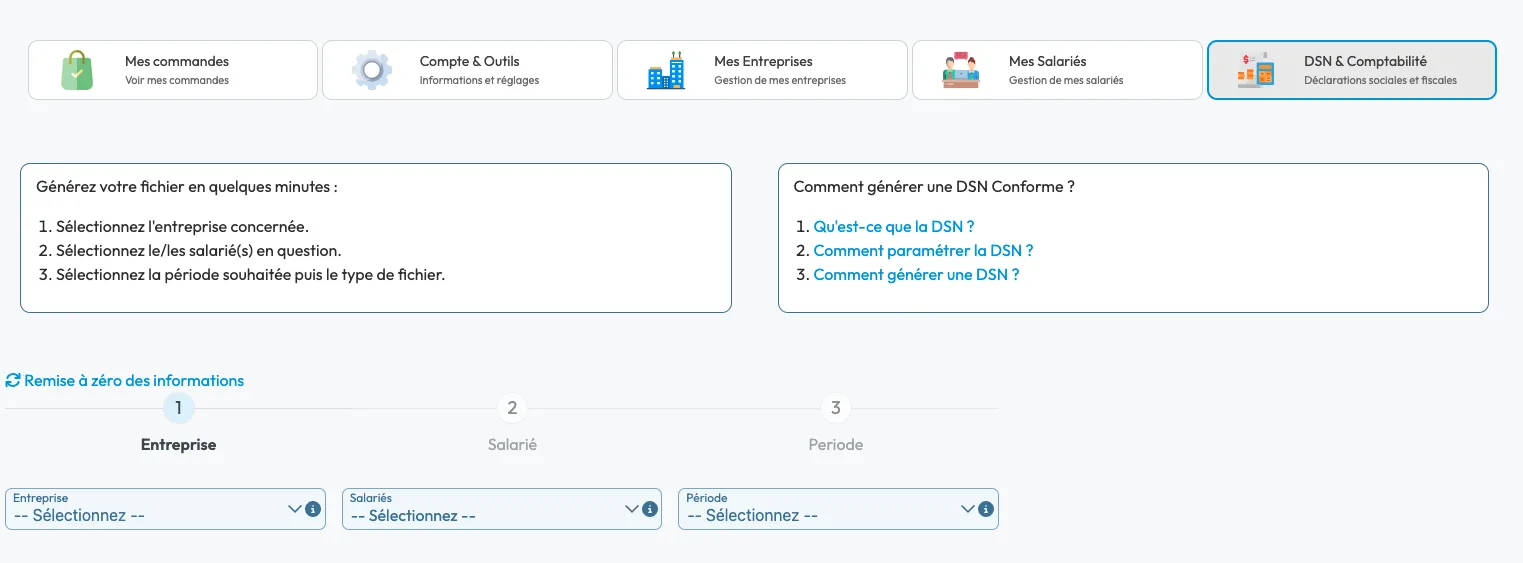Click the calculator icon for DSN & Comptabilité
This screenshot has height=563, width=1523.
point(1256,70)
